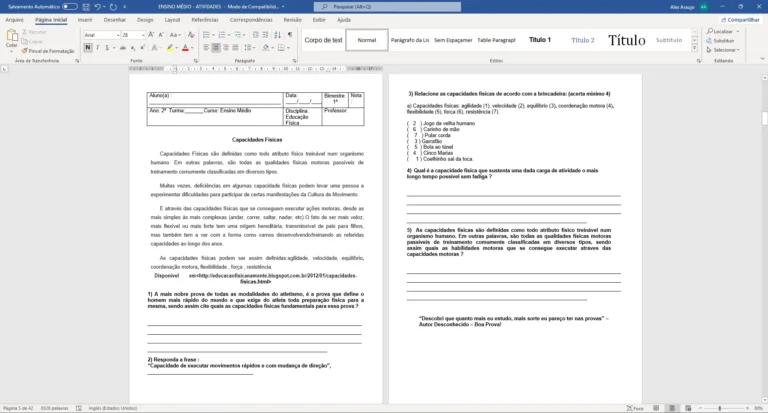Viewport: 768px width, 413px height.
Task: Align text to the right
Action: (x=226, y=48)
